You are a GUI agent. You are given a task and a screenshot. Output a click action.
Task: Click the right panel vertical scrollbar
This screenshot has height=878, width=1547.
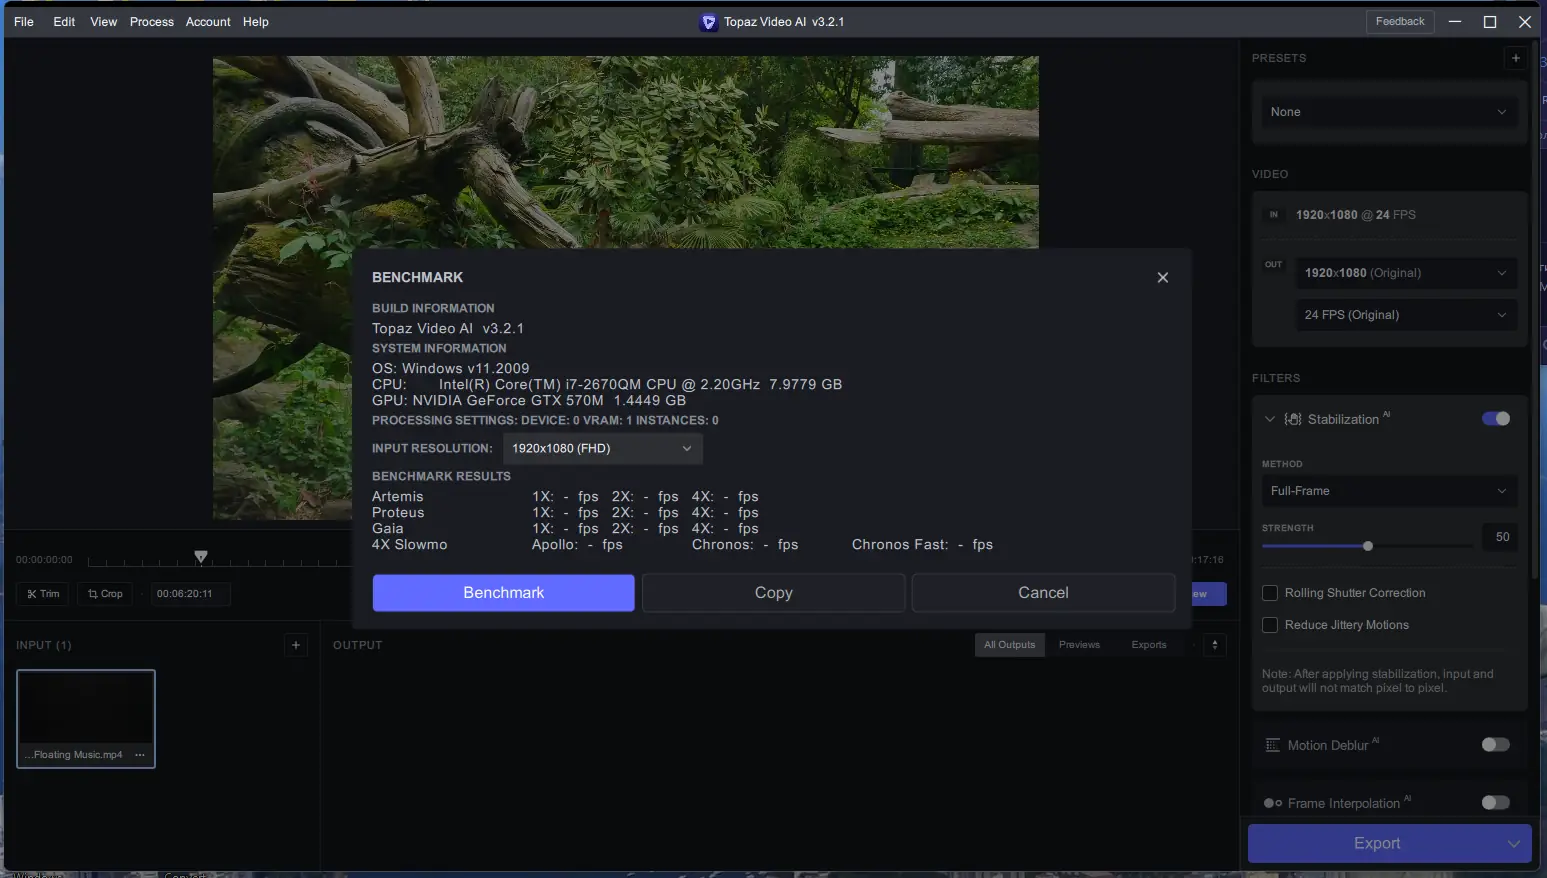pos(1536,310)
